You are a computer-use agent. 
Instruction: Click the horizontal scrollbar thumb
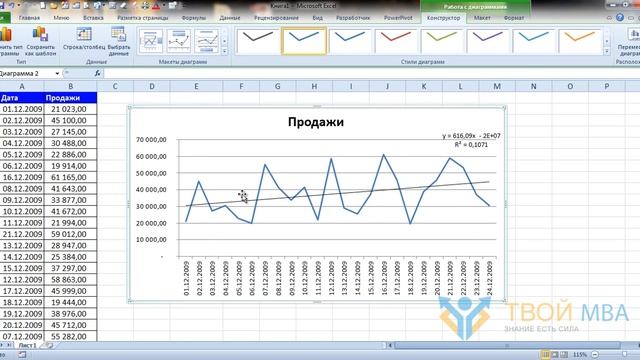(x=507, y=346)
